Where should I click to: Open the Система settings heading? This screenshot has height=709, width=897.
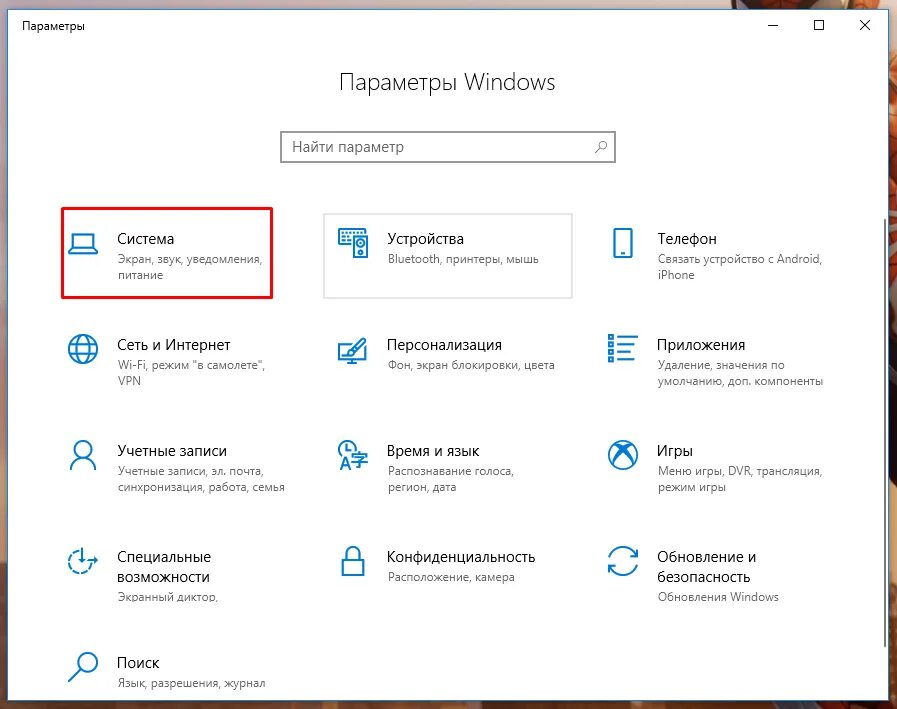click(145, 239)
